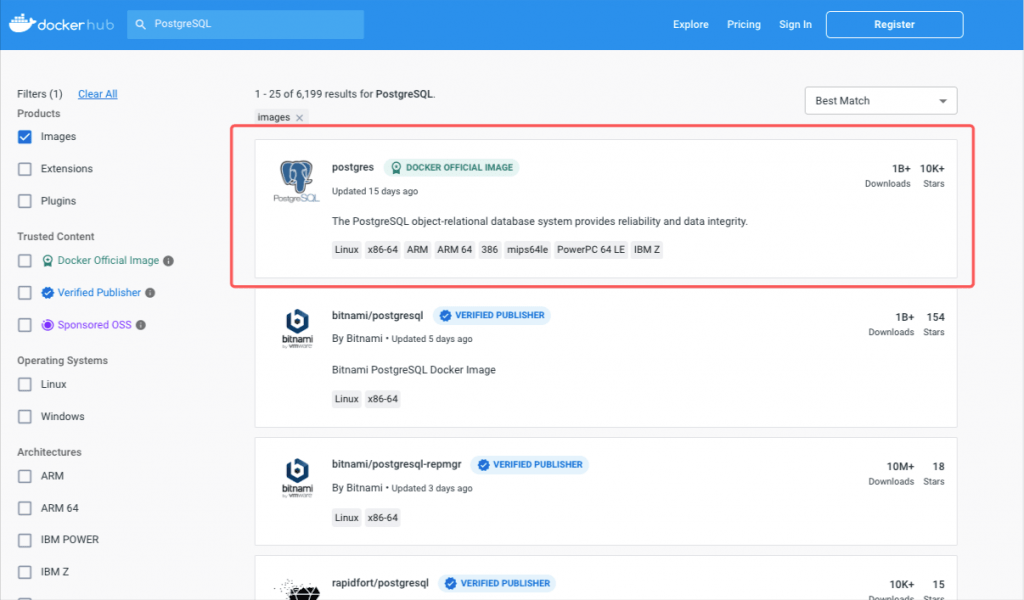Click the purple Sponsored OSS icon in filters
The width and height of the screenshot is (1024, 600).
point(48,325)
